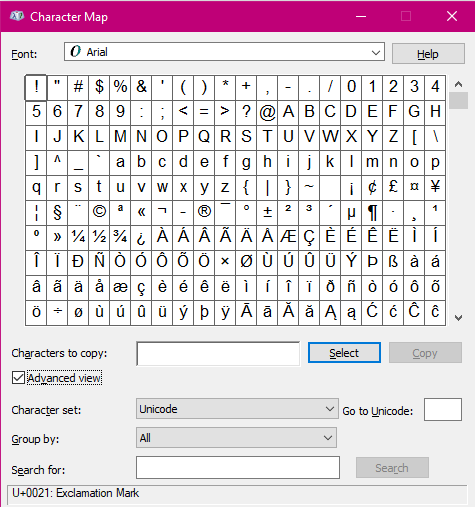Viewport: 475px width, 507px height.
Task: Focus the Search for text field
Action: point(238,467)
